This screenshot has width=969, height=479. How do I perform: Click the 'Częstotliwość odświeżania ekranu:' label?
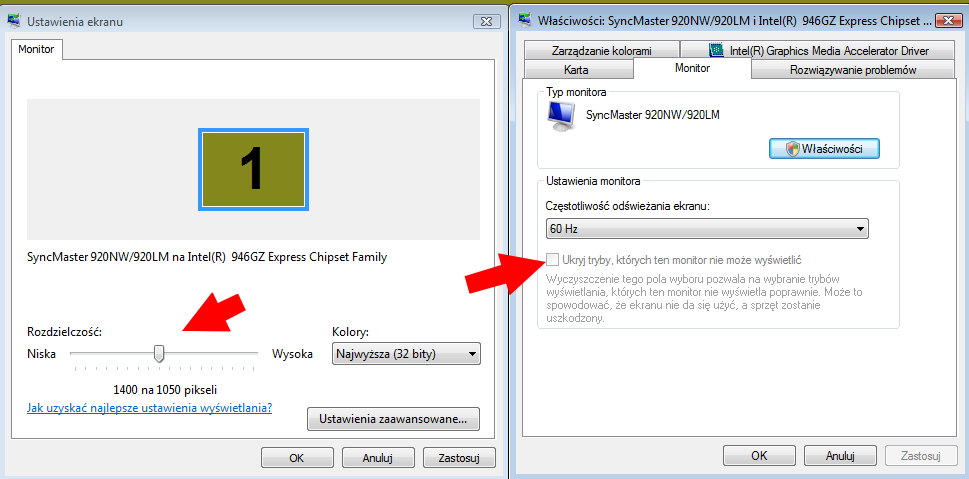coord(628,206)
